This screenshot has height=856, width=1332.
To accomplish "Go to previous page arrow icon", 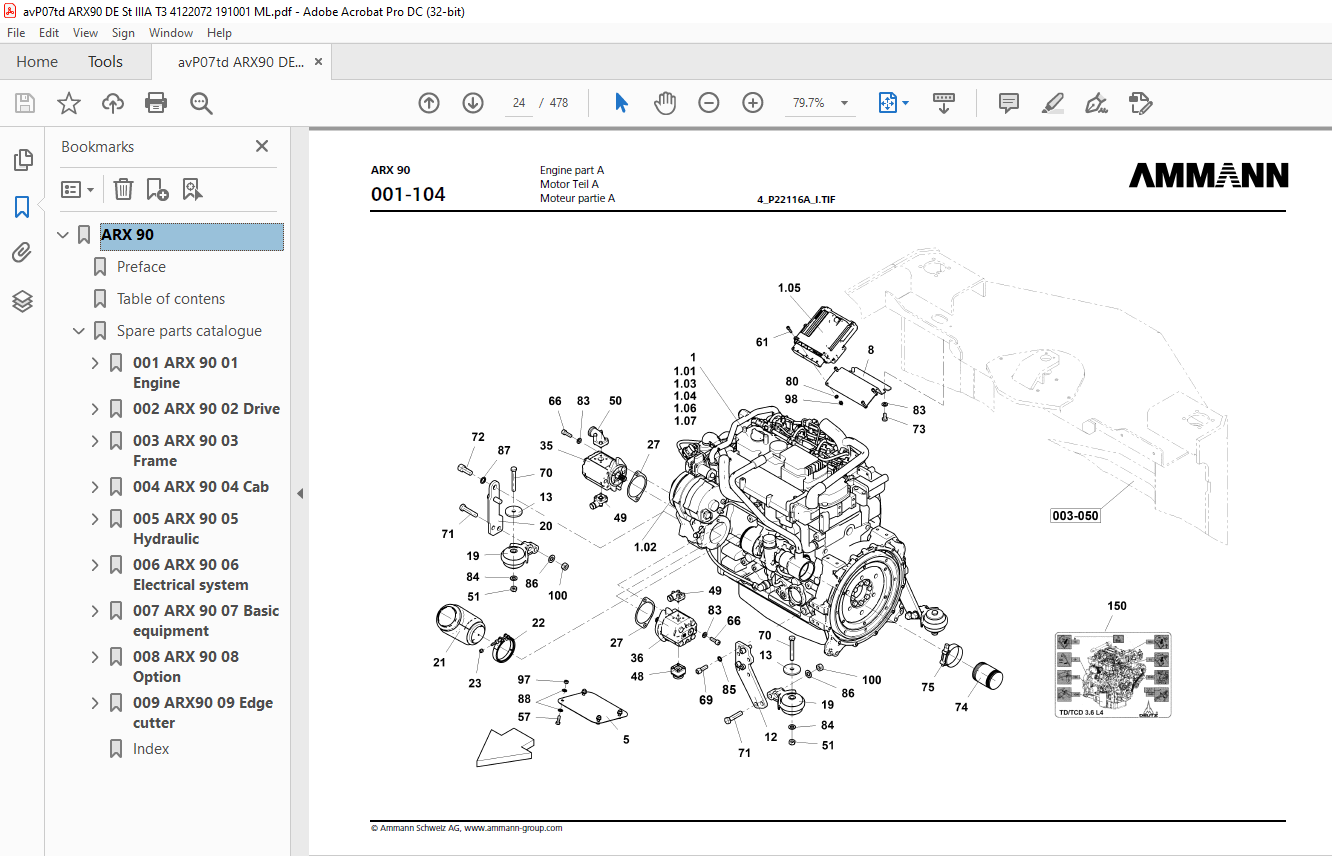I will [x=429, y=103].
